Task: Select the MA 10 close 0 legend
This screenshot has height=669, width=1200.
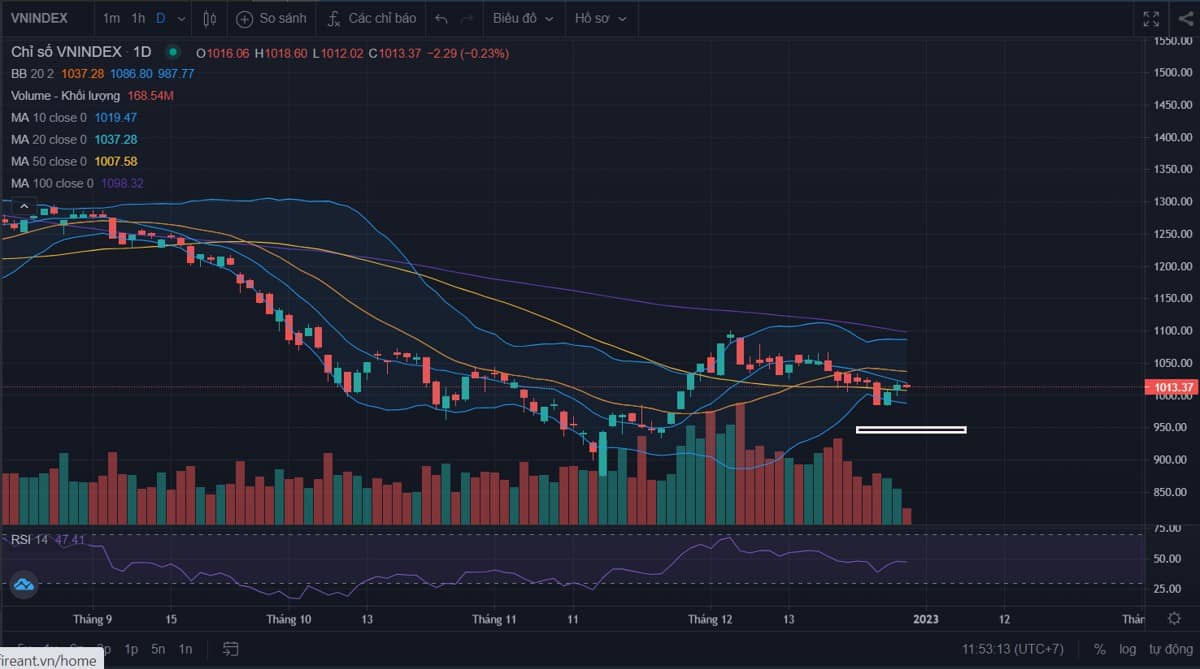Action: [x=49, y=117]
